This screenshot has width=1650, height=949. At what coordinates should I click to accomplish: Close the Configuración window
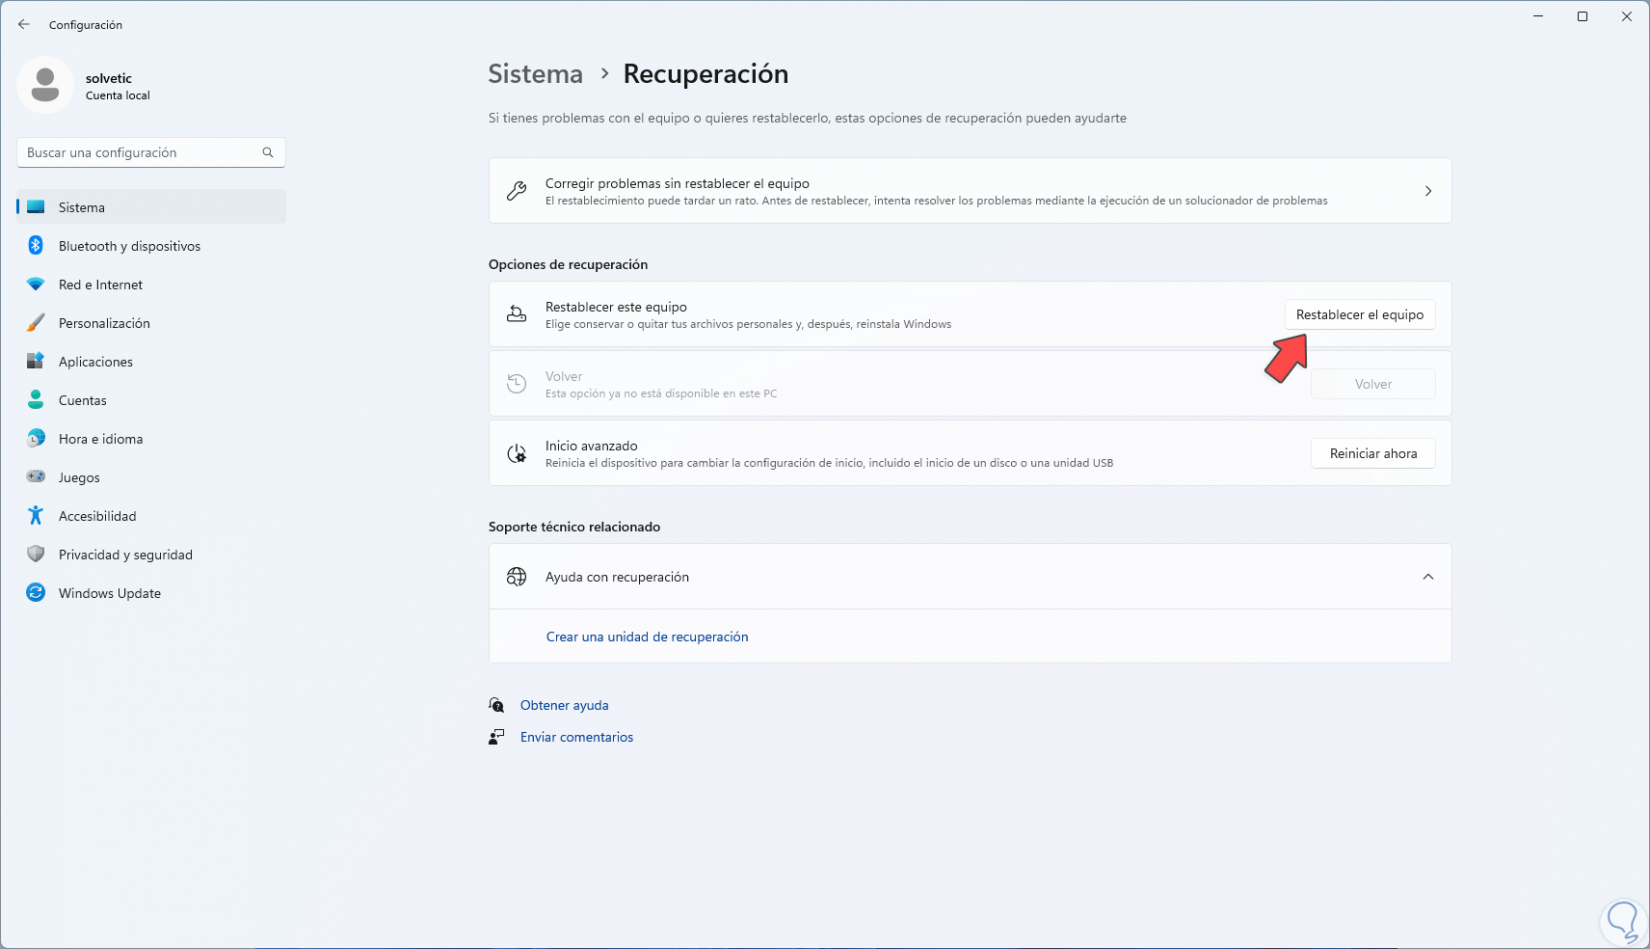1627,16
